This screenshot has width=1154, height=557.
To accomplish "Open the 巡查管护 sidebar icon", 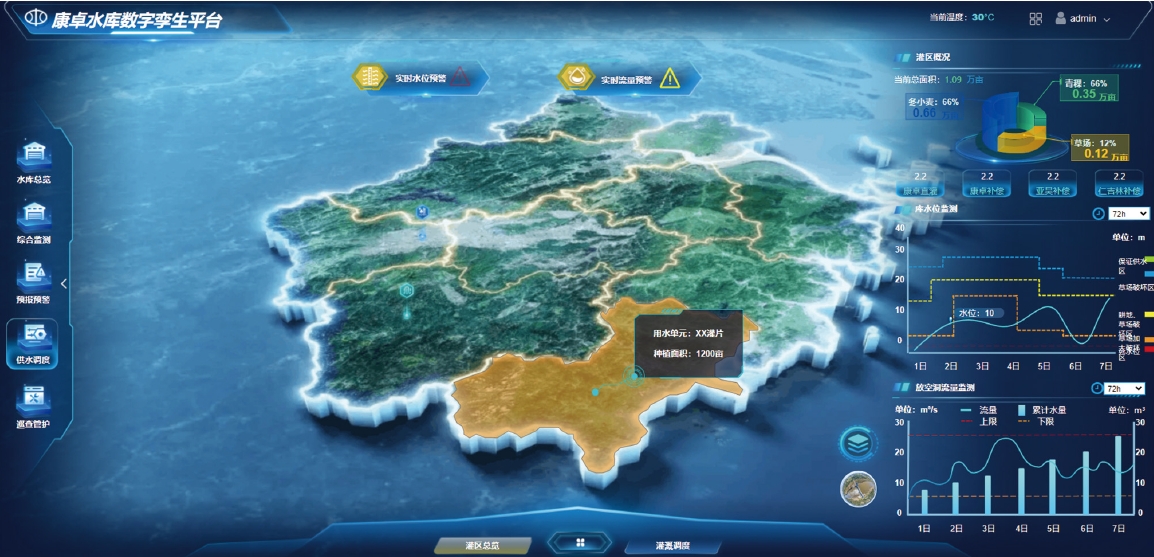I will point(33,398).
